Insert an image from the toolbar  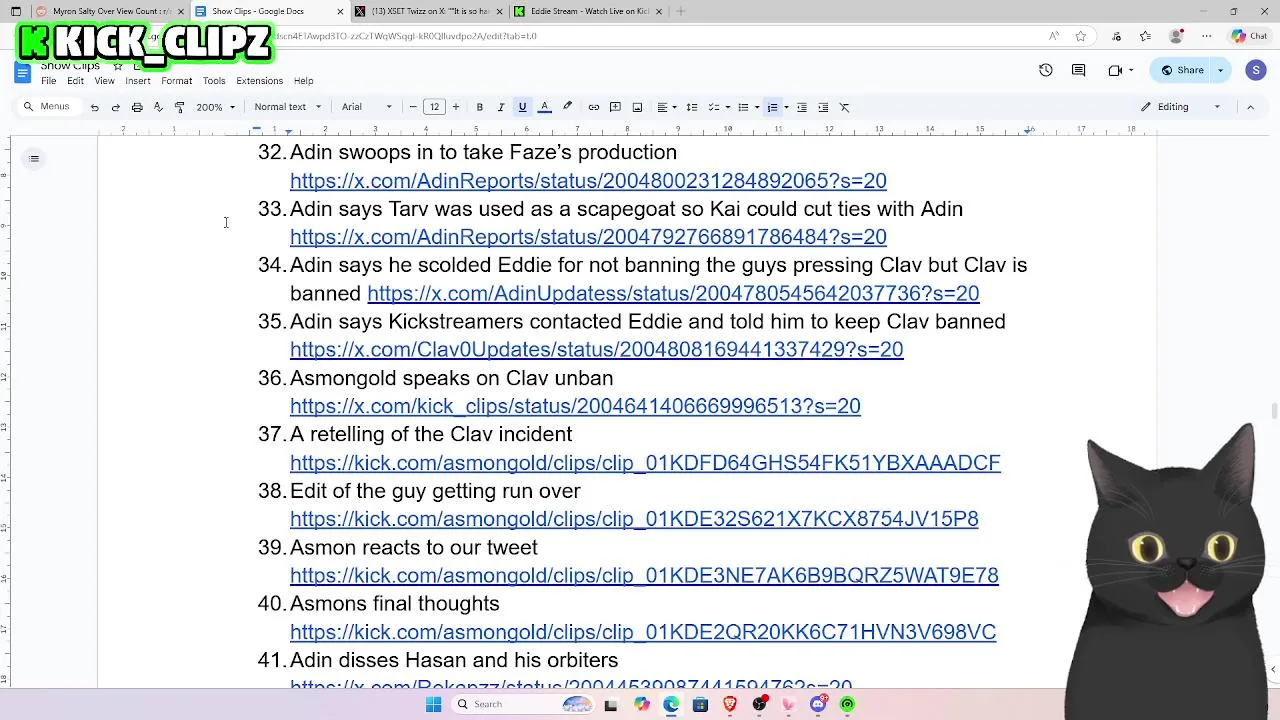point(637,107)
